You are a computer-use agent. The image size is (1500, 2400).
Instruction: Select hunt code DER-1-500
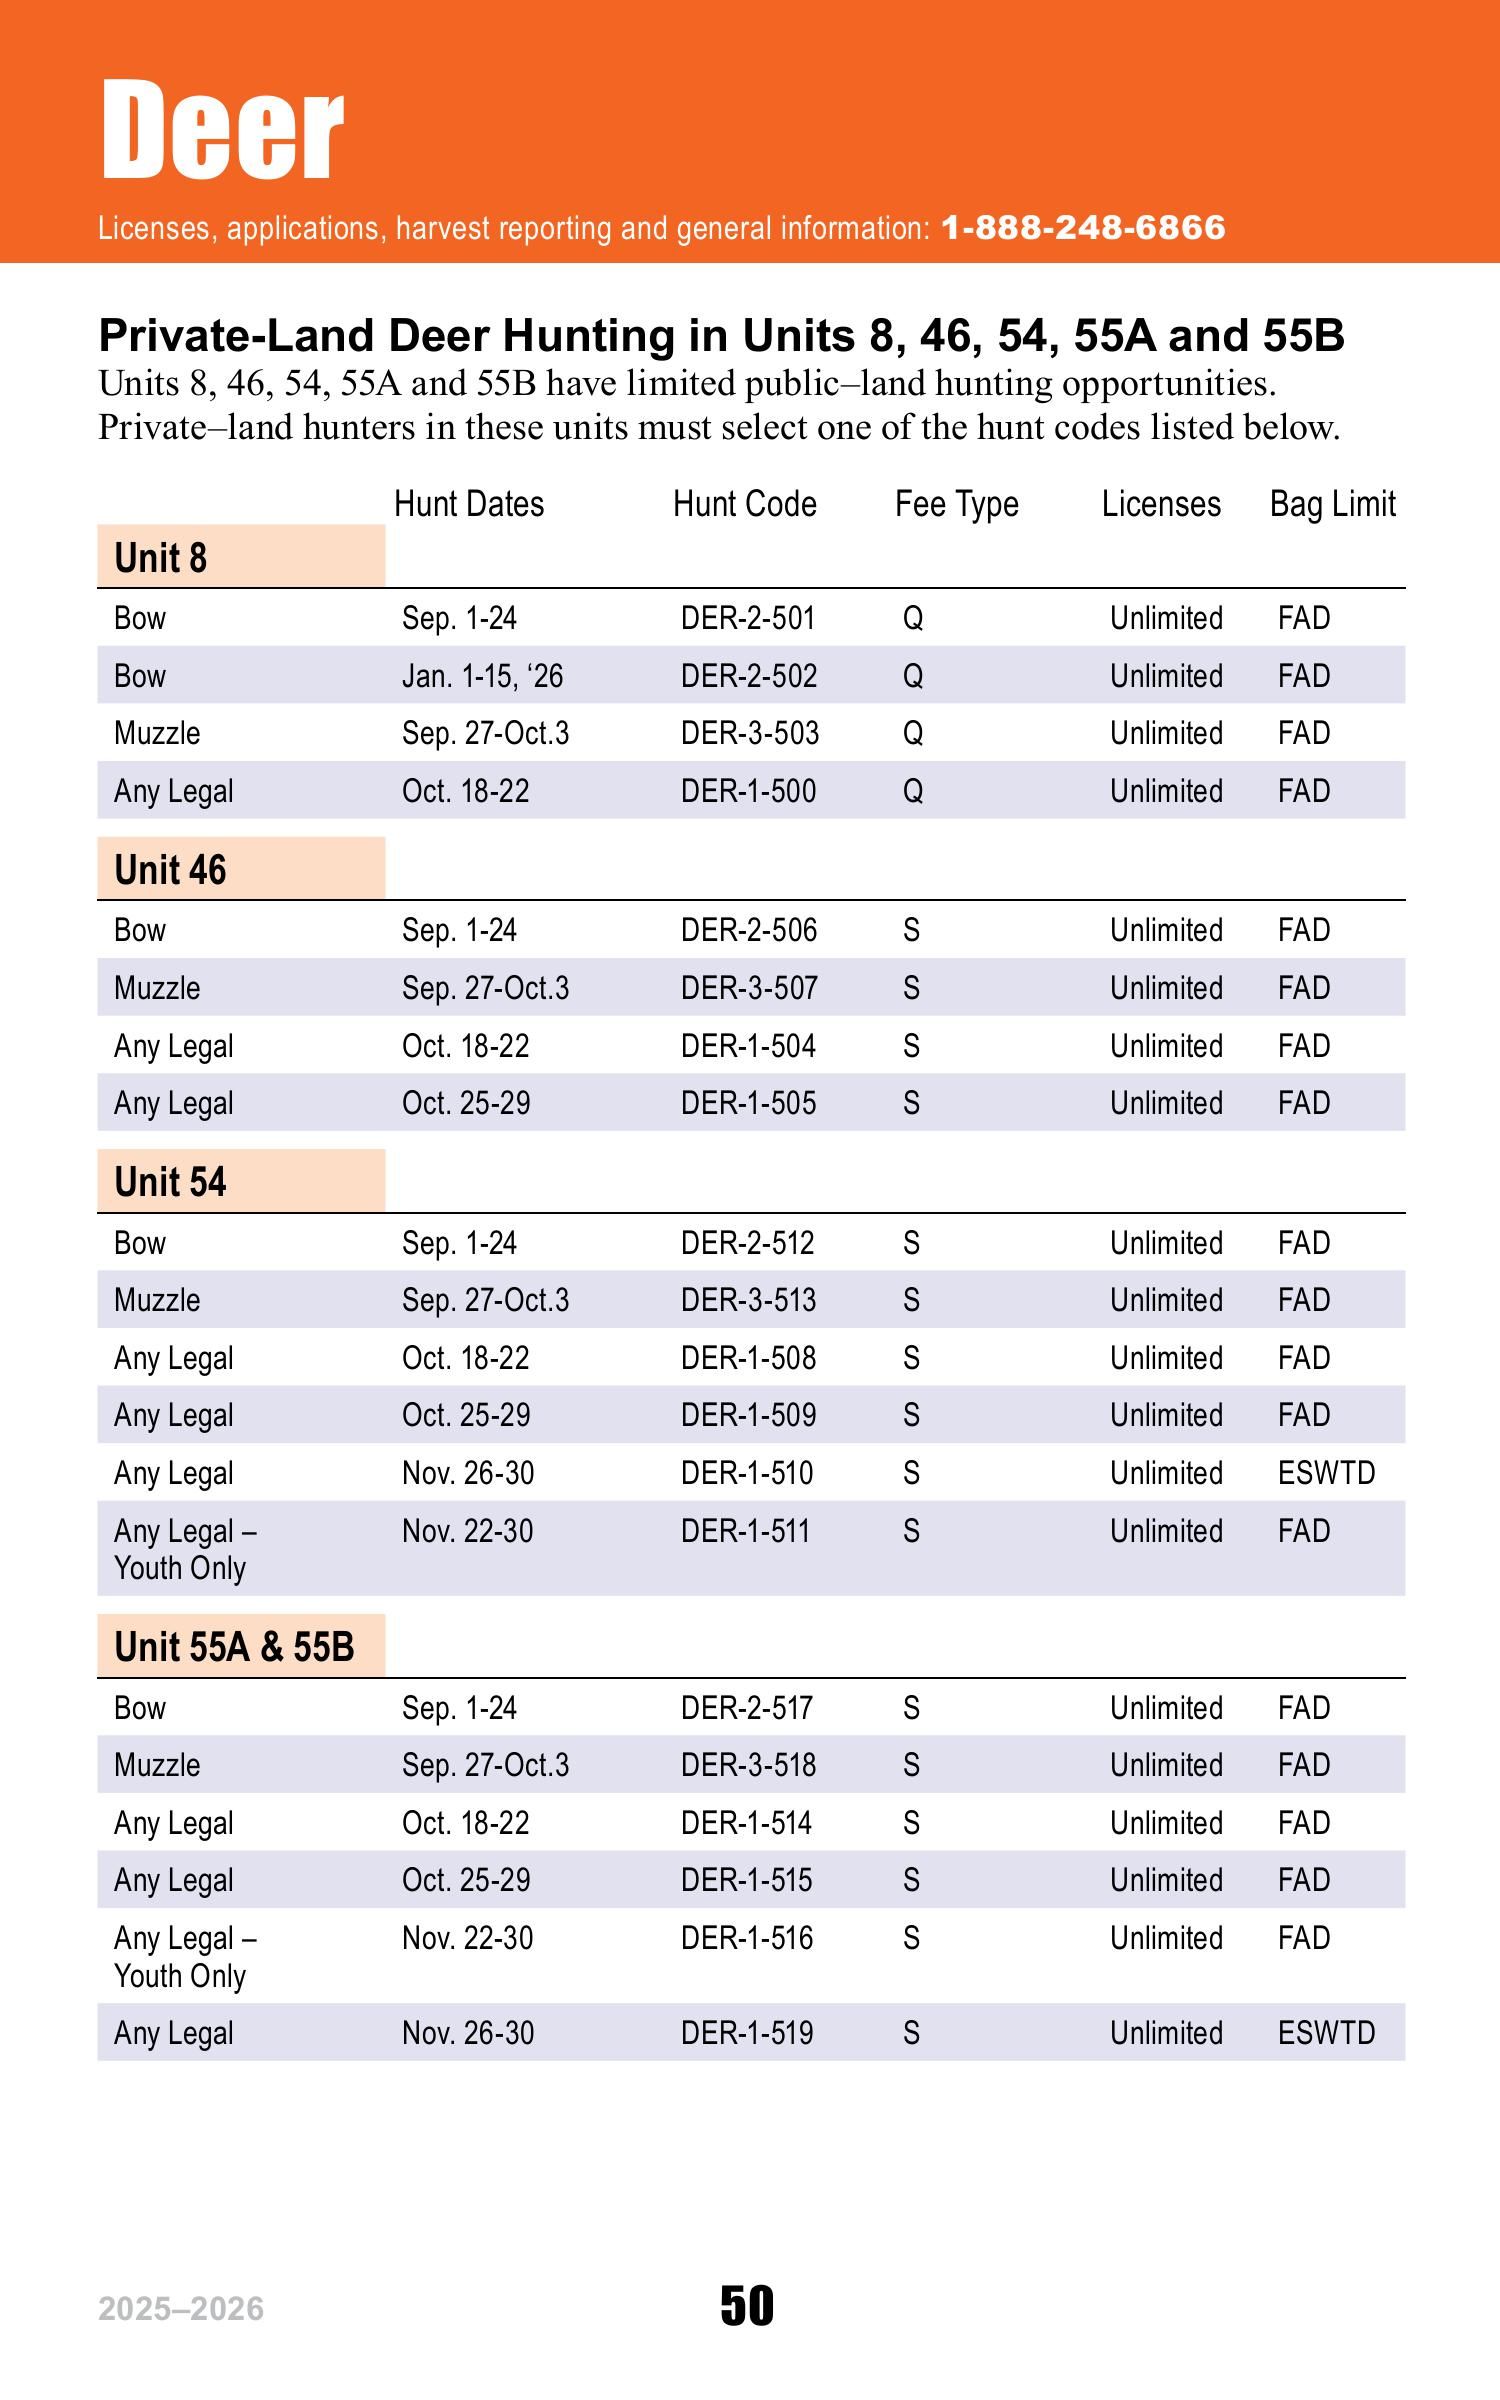[x=748, y=791]
